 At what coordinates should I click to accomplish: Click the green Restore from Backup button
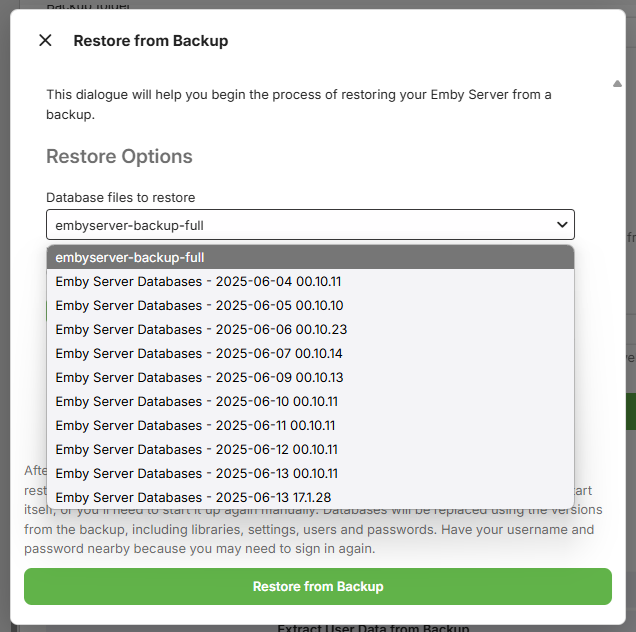click(318, 586)
